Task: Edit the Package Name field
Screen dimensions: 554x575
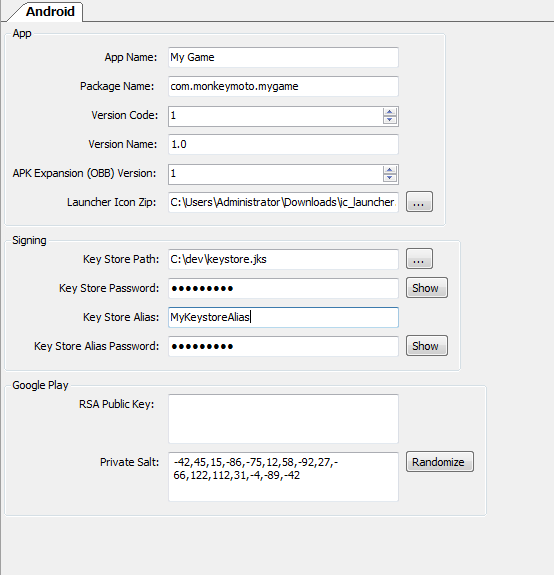Action: tap(283, 86)
